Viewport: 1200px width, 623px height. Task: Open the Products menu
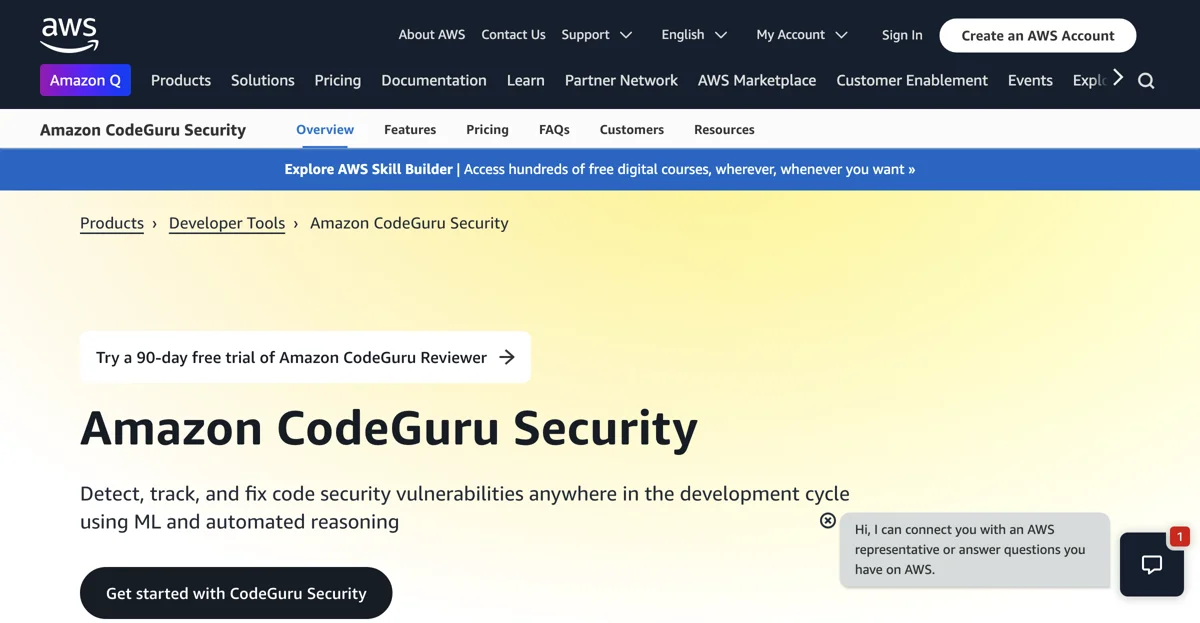pyautogui.click(x=181, y=80)
